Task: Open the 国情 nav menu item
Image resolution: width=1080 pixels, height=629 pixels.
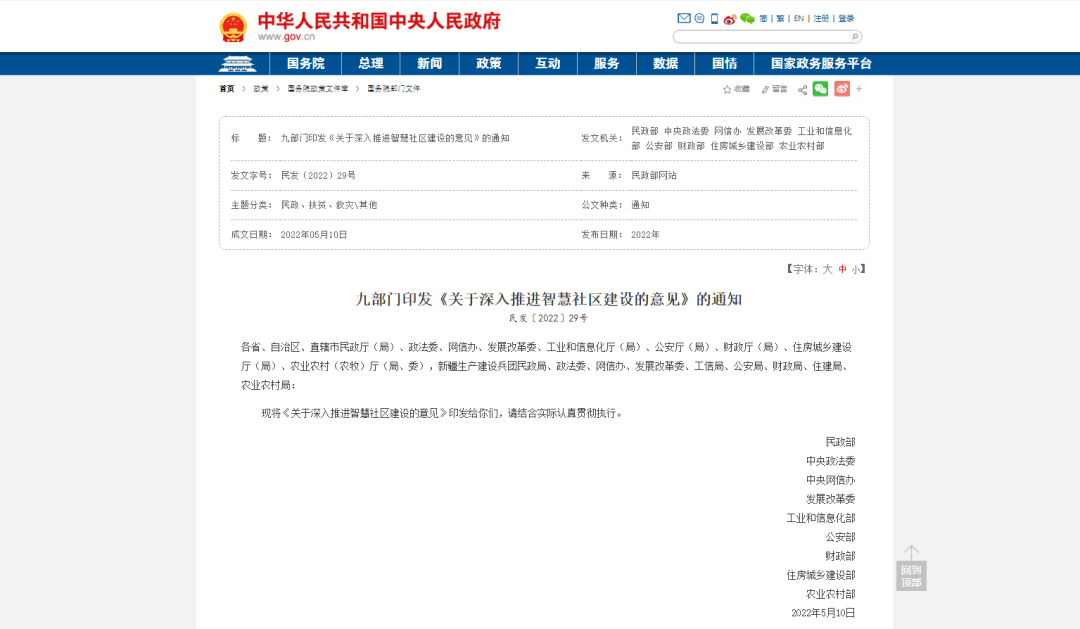Action: (x=725, y=63)
